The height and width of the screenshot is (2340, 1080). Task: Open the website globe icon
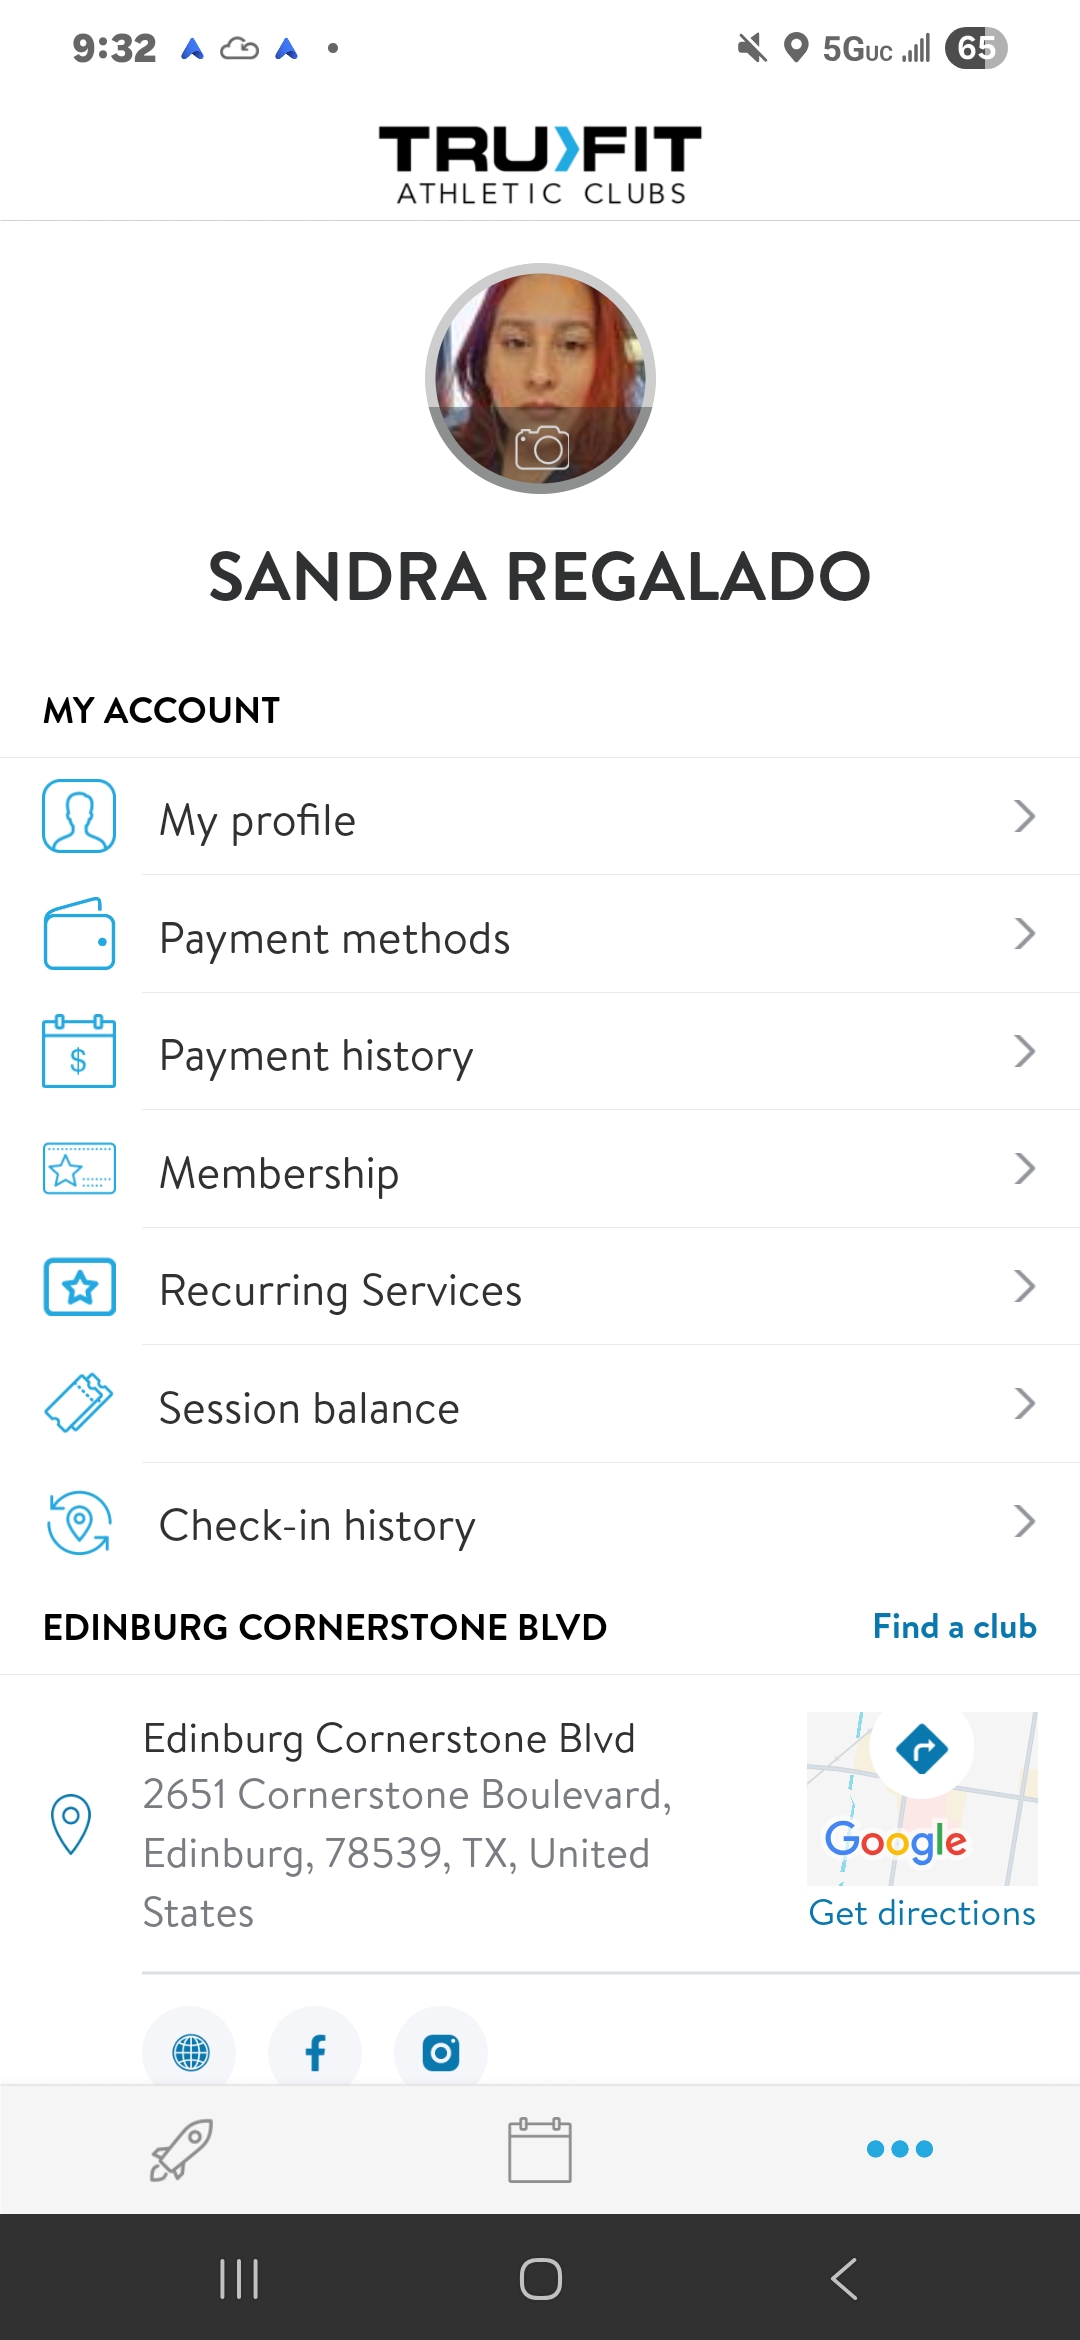(x=190, y=2052)
